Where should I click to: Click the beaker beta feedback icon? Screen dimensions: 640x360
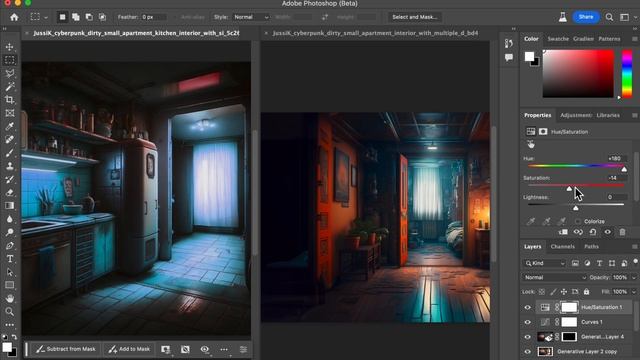563,17
